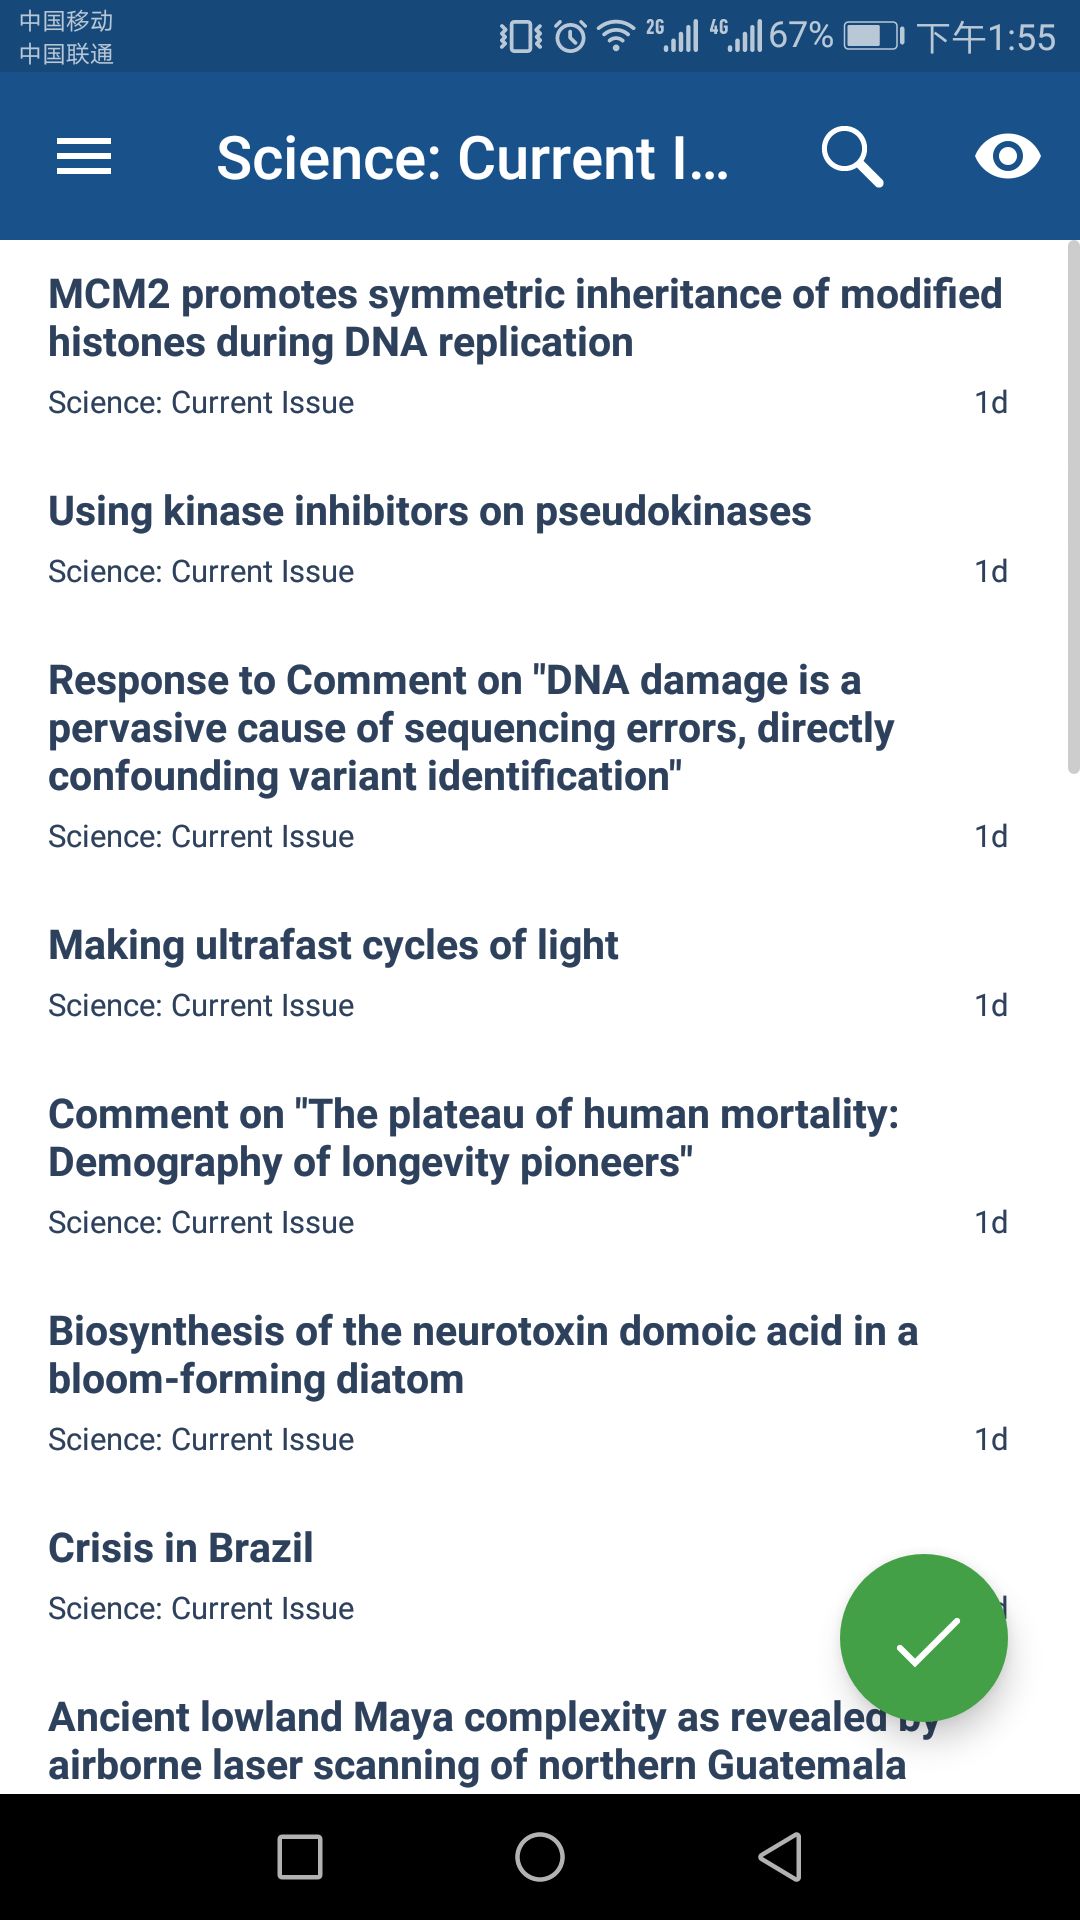Tap the 'Science: Current I...' toolbar title
Screen dimensions: 1080x1920
point(472,158)
